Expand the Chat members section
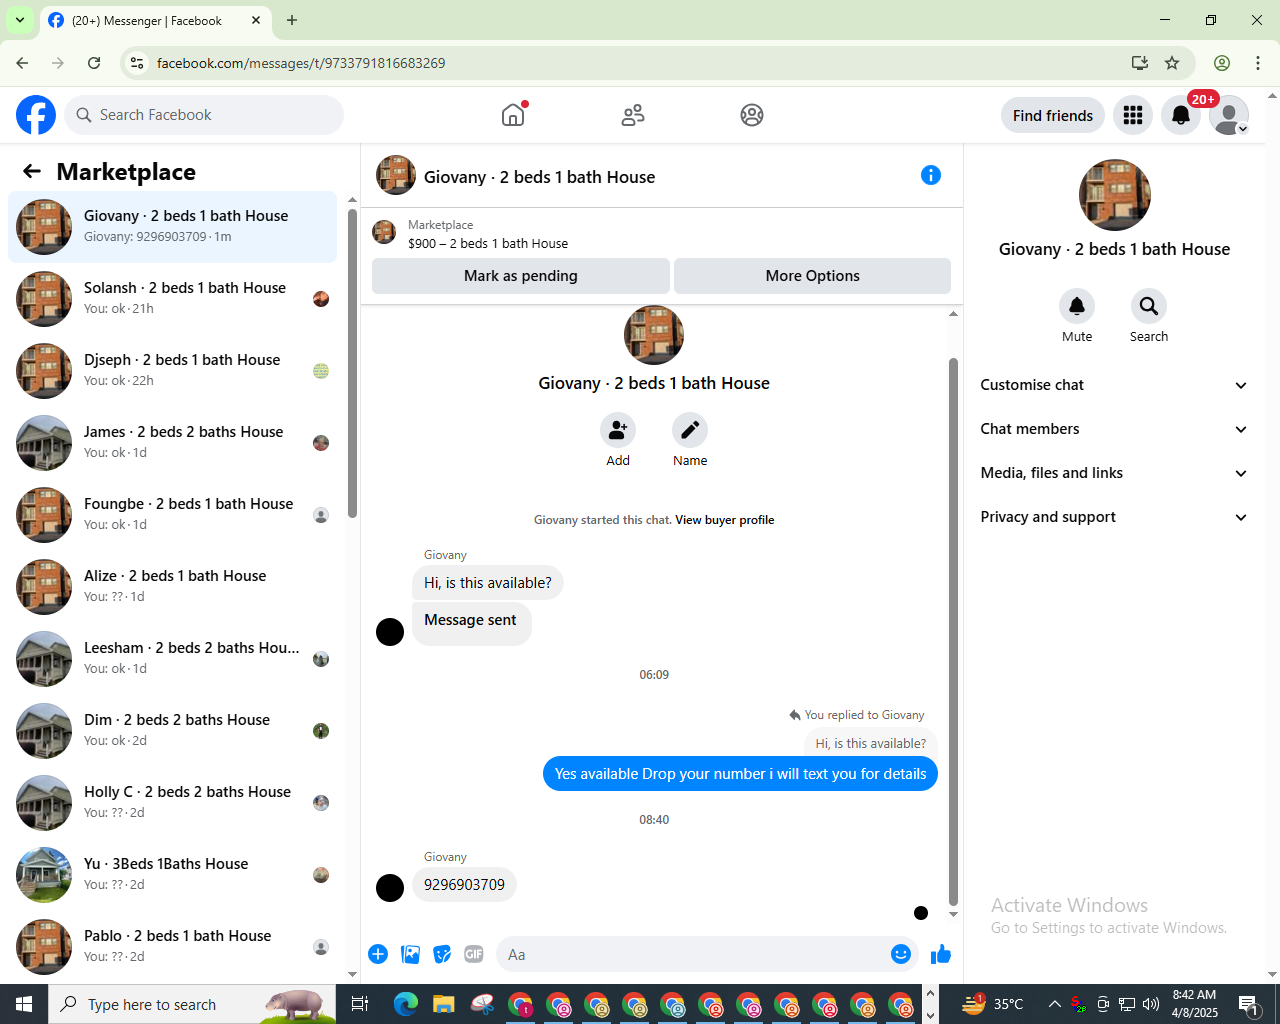This screenshot has height=1024, width=1280. click(x=1114, y=429)
